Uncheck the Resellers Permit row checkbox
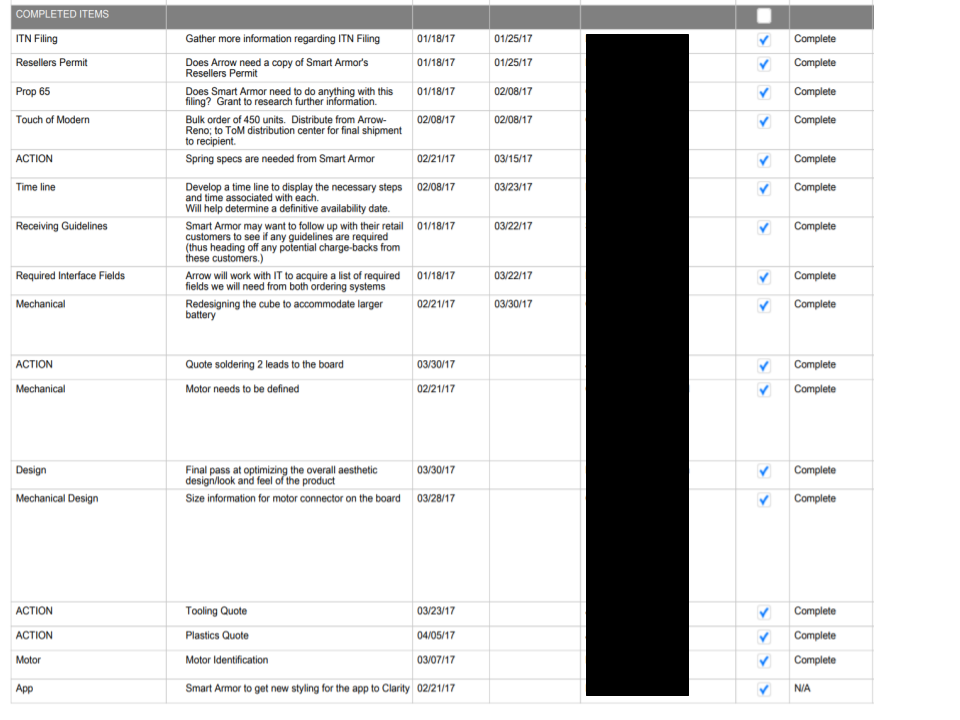This screenshot has height=720, width=960. pyautogui.click(x=763, y=64)
